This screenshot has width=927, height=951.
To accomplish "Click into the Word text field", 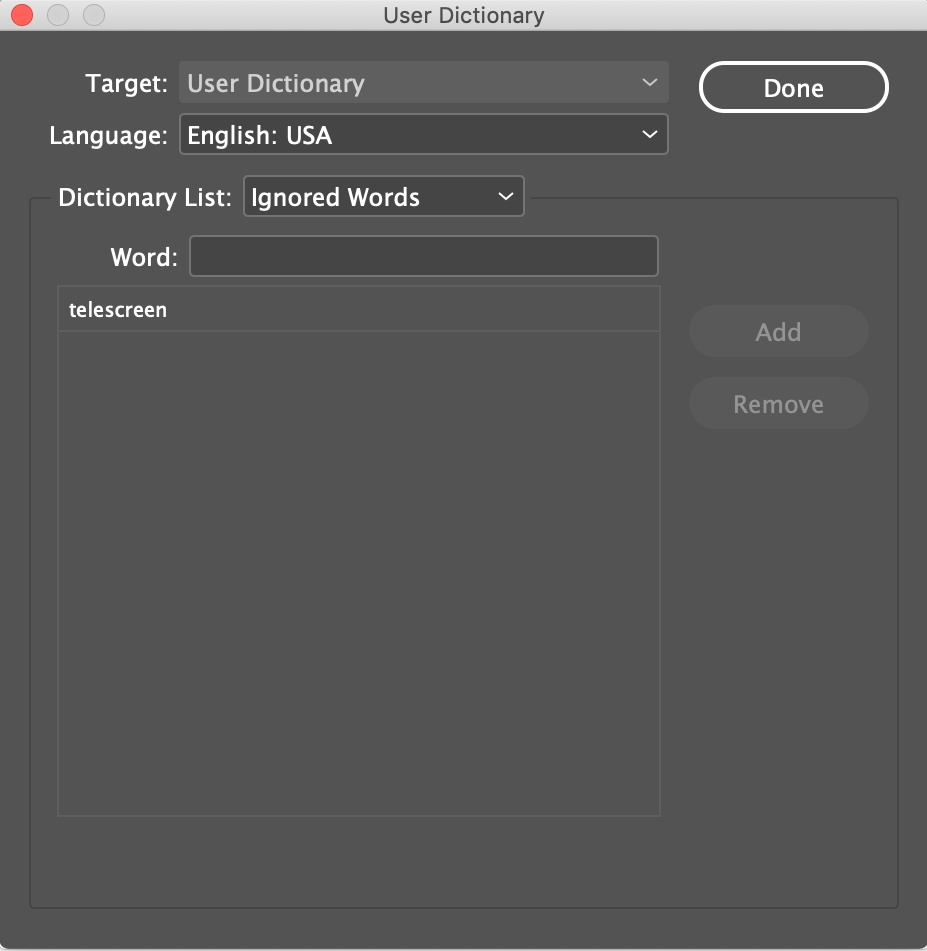I will pos(424,257).
